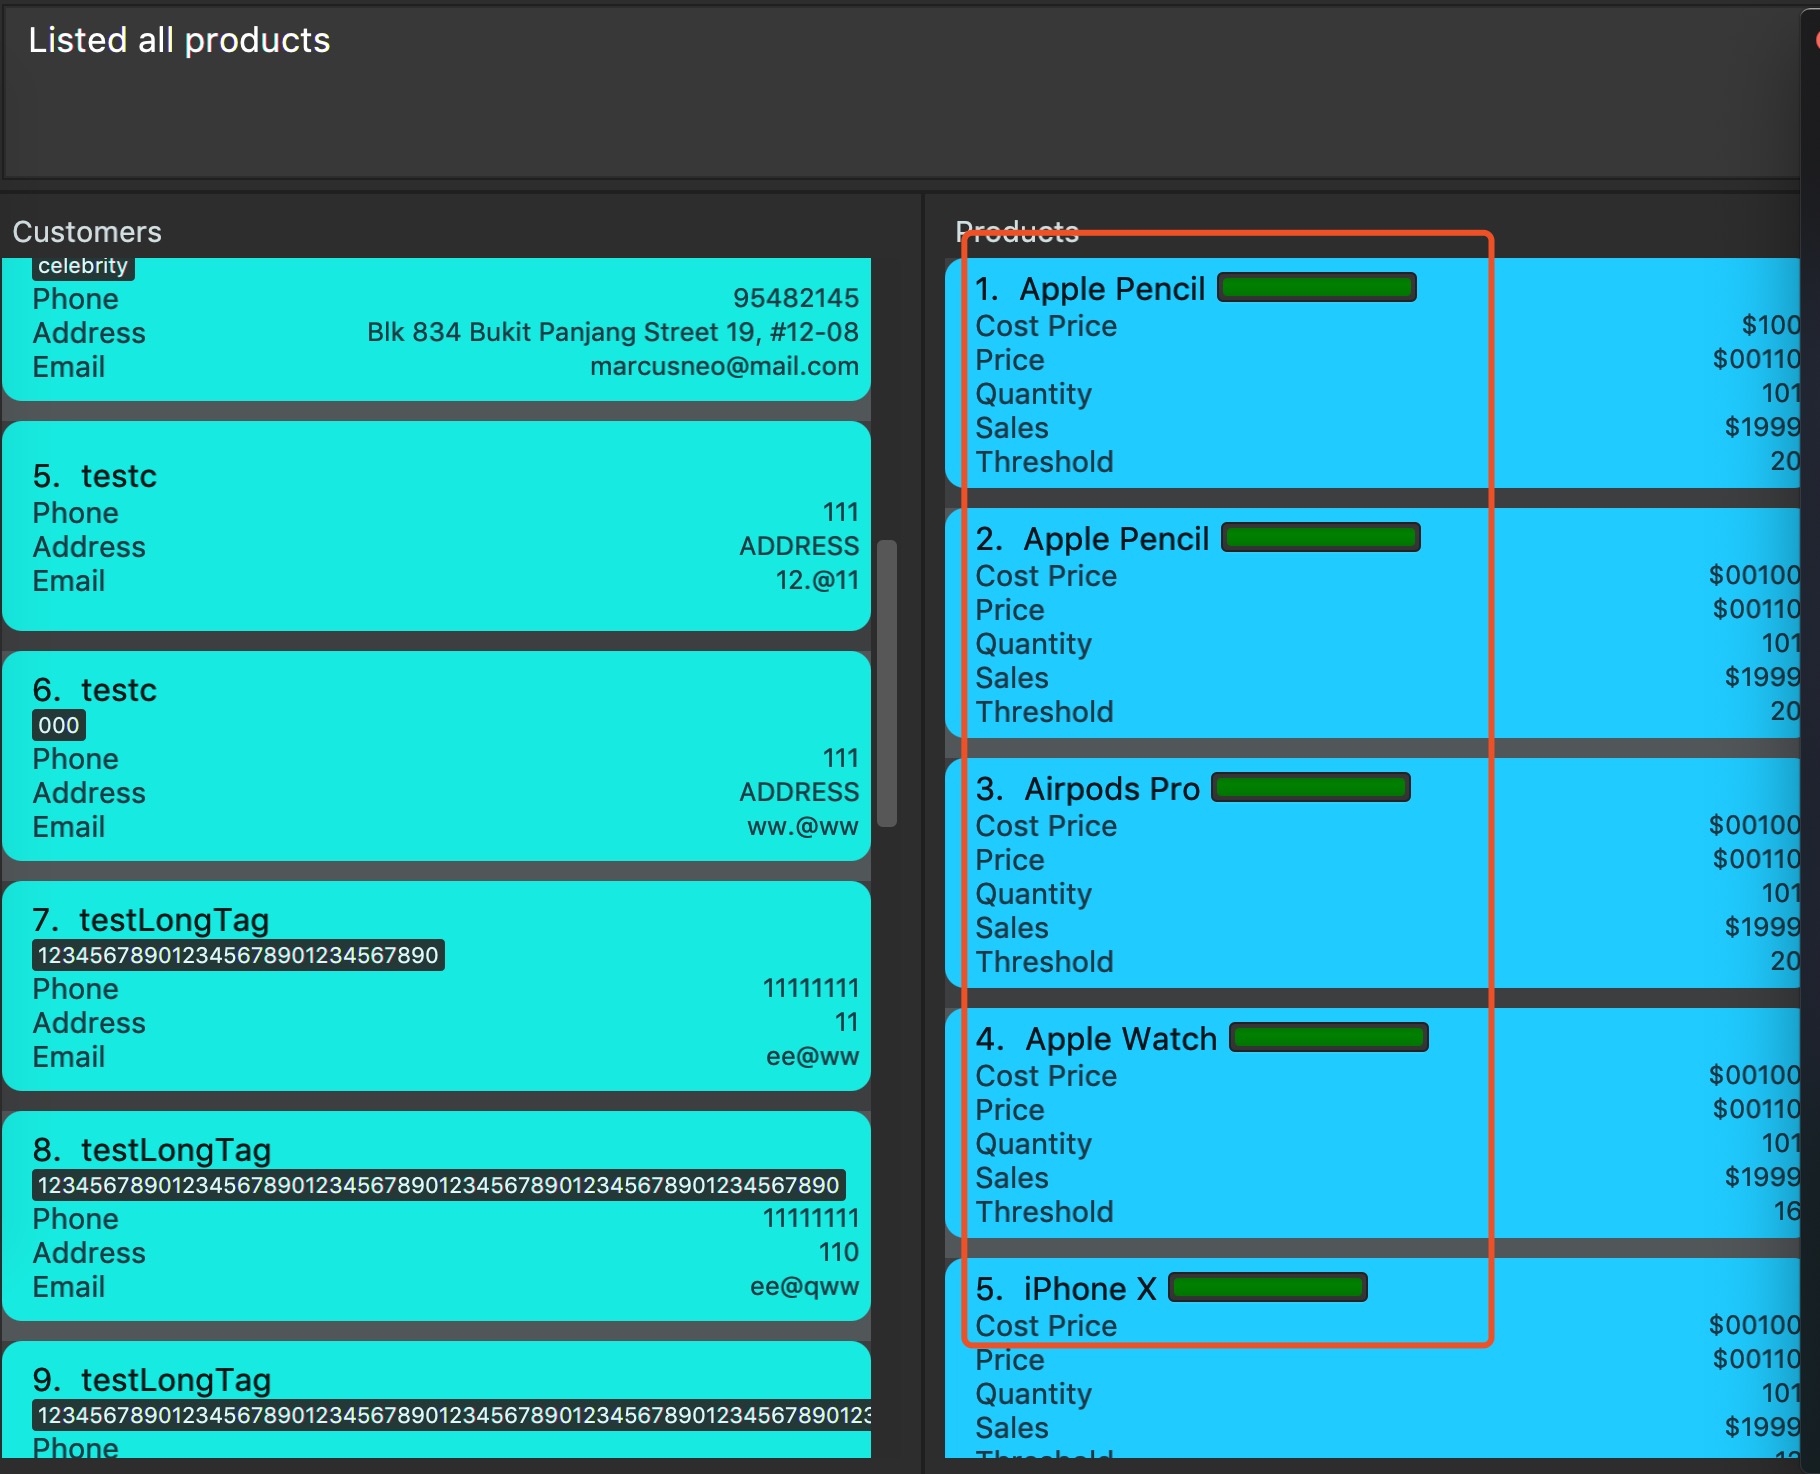
Task: Click the Threshold label of Airpods Pro
Action: coord(1045,962)
